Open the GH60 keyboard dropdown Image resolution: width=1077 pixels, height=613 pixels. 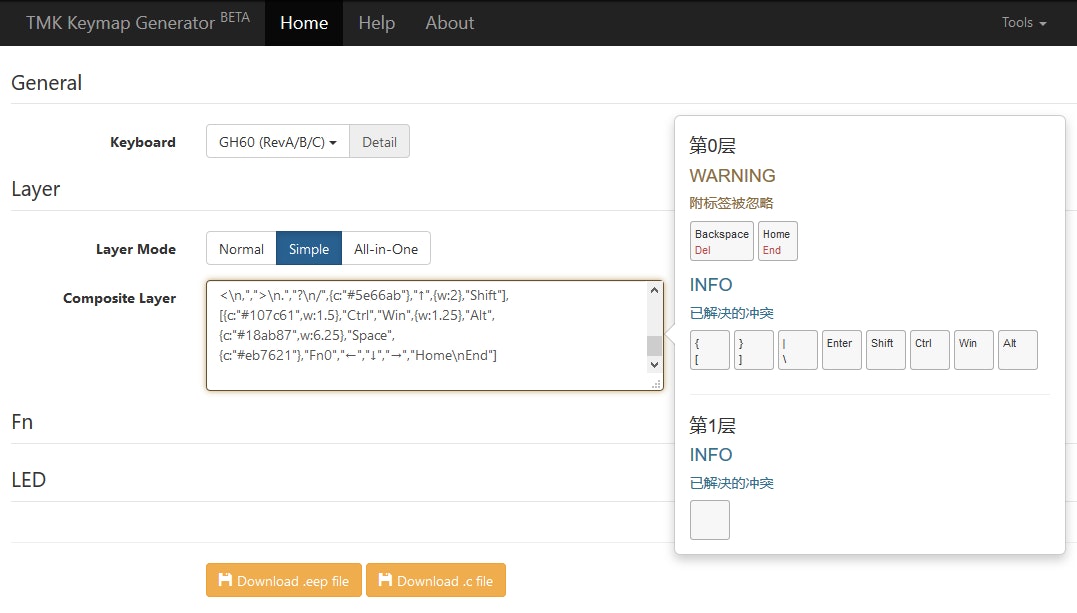pyautogui.click(x=277, y=142)
